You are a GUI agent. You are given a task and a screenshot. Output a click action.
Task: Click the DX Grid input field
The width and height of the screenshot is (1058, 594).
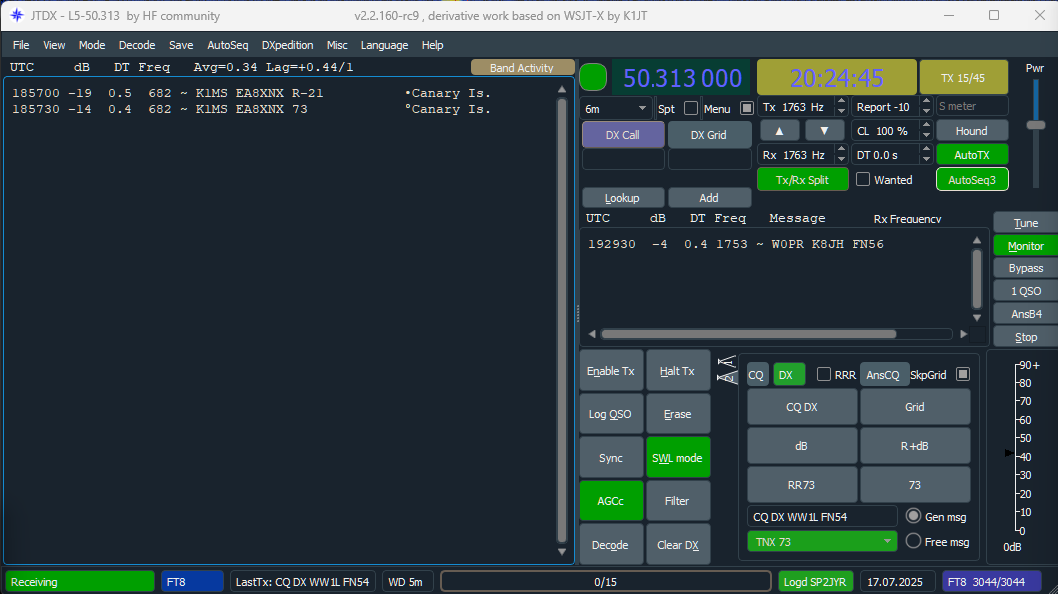tap(709, 159)
